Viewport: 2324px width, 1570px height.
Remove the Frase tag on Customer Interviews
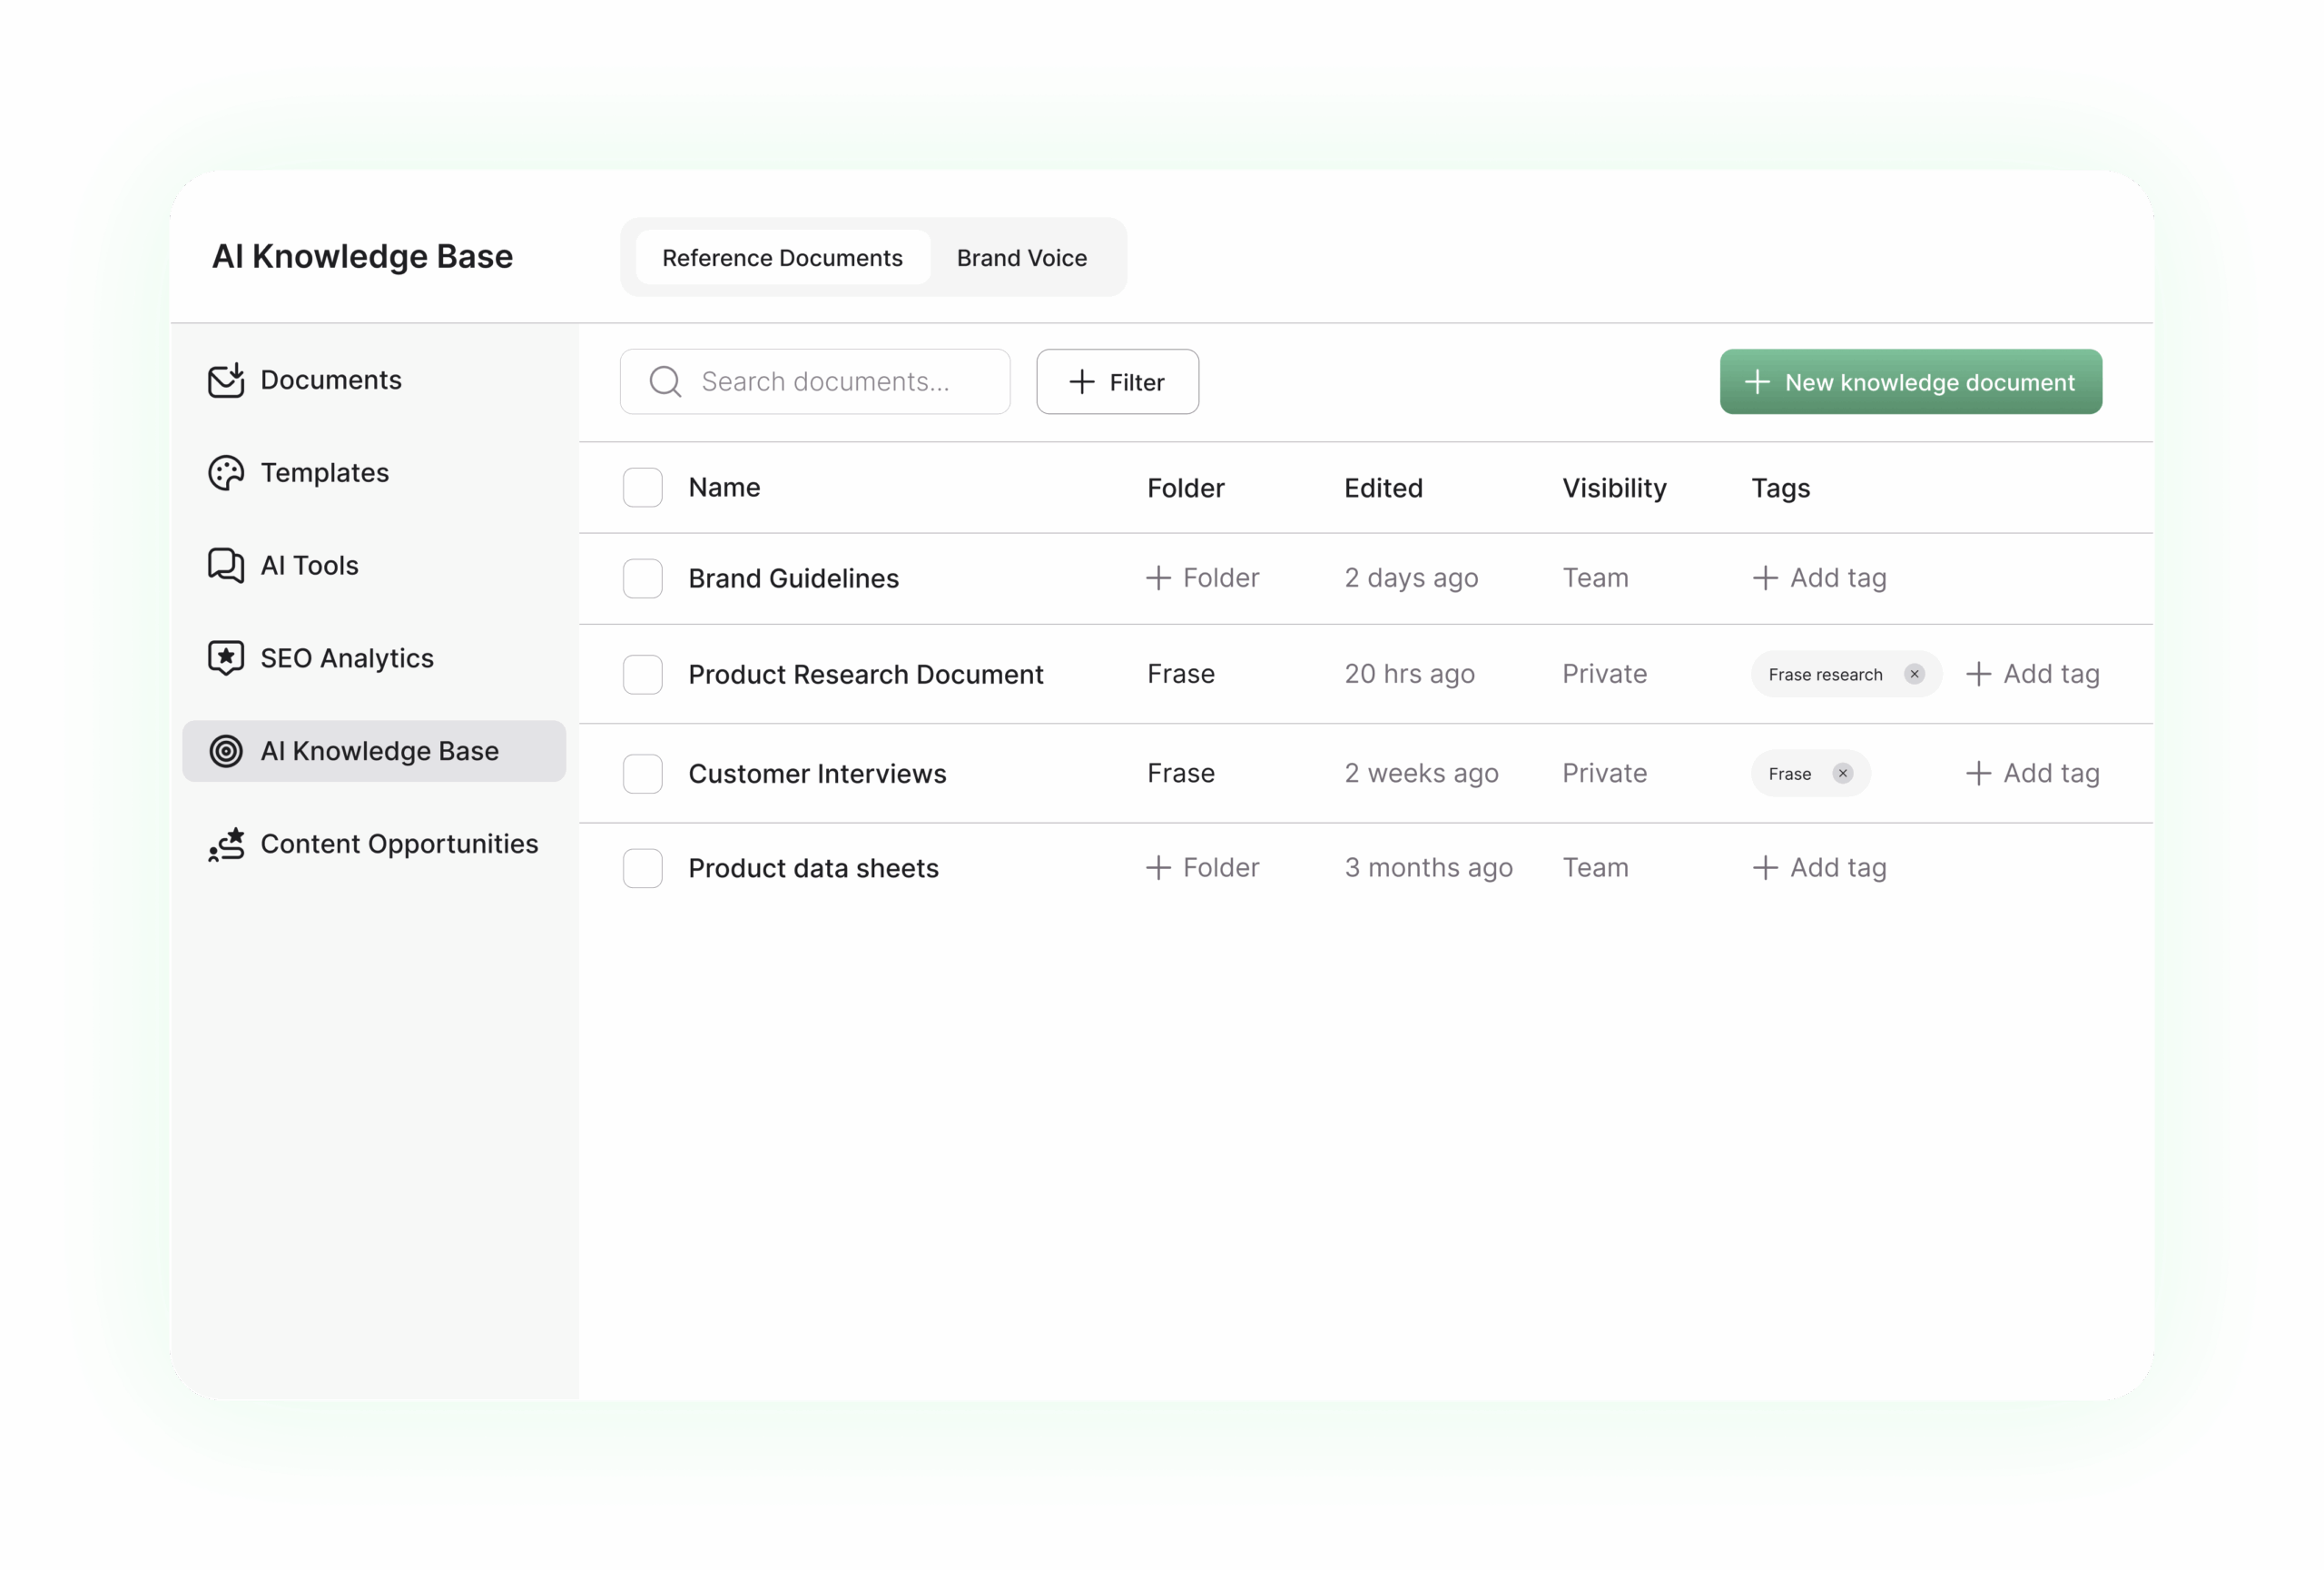[1842, 773]
